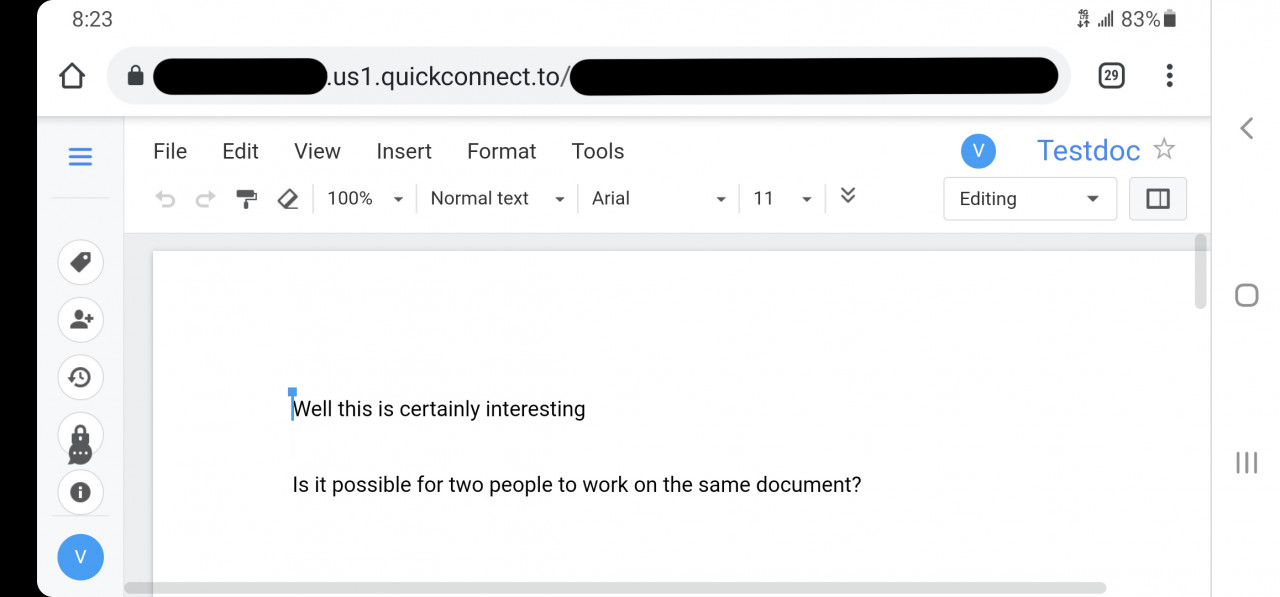
Task: Toggle the sidebar hamburger menu
Action: [80, 156]
